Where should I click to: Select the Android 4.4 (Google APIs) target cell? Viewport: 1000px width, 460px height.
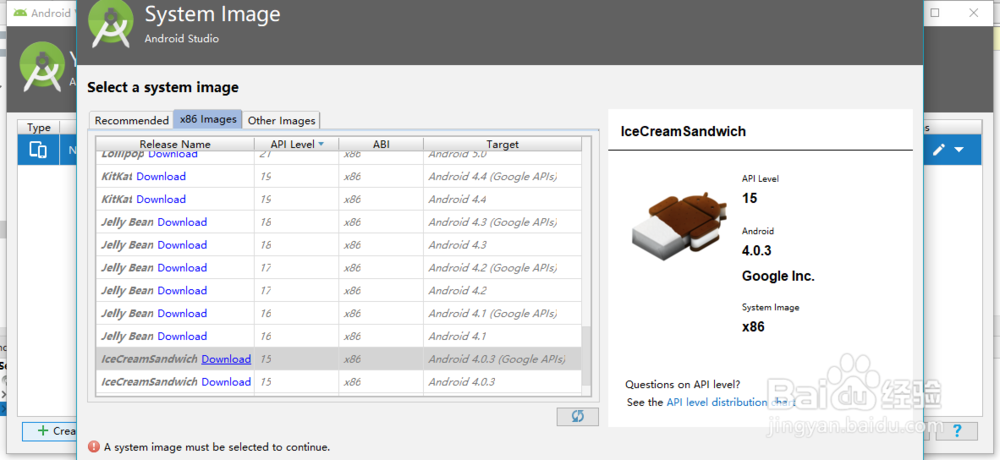pos(503,176)
